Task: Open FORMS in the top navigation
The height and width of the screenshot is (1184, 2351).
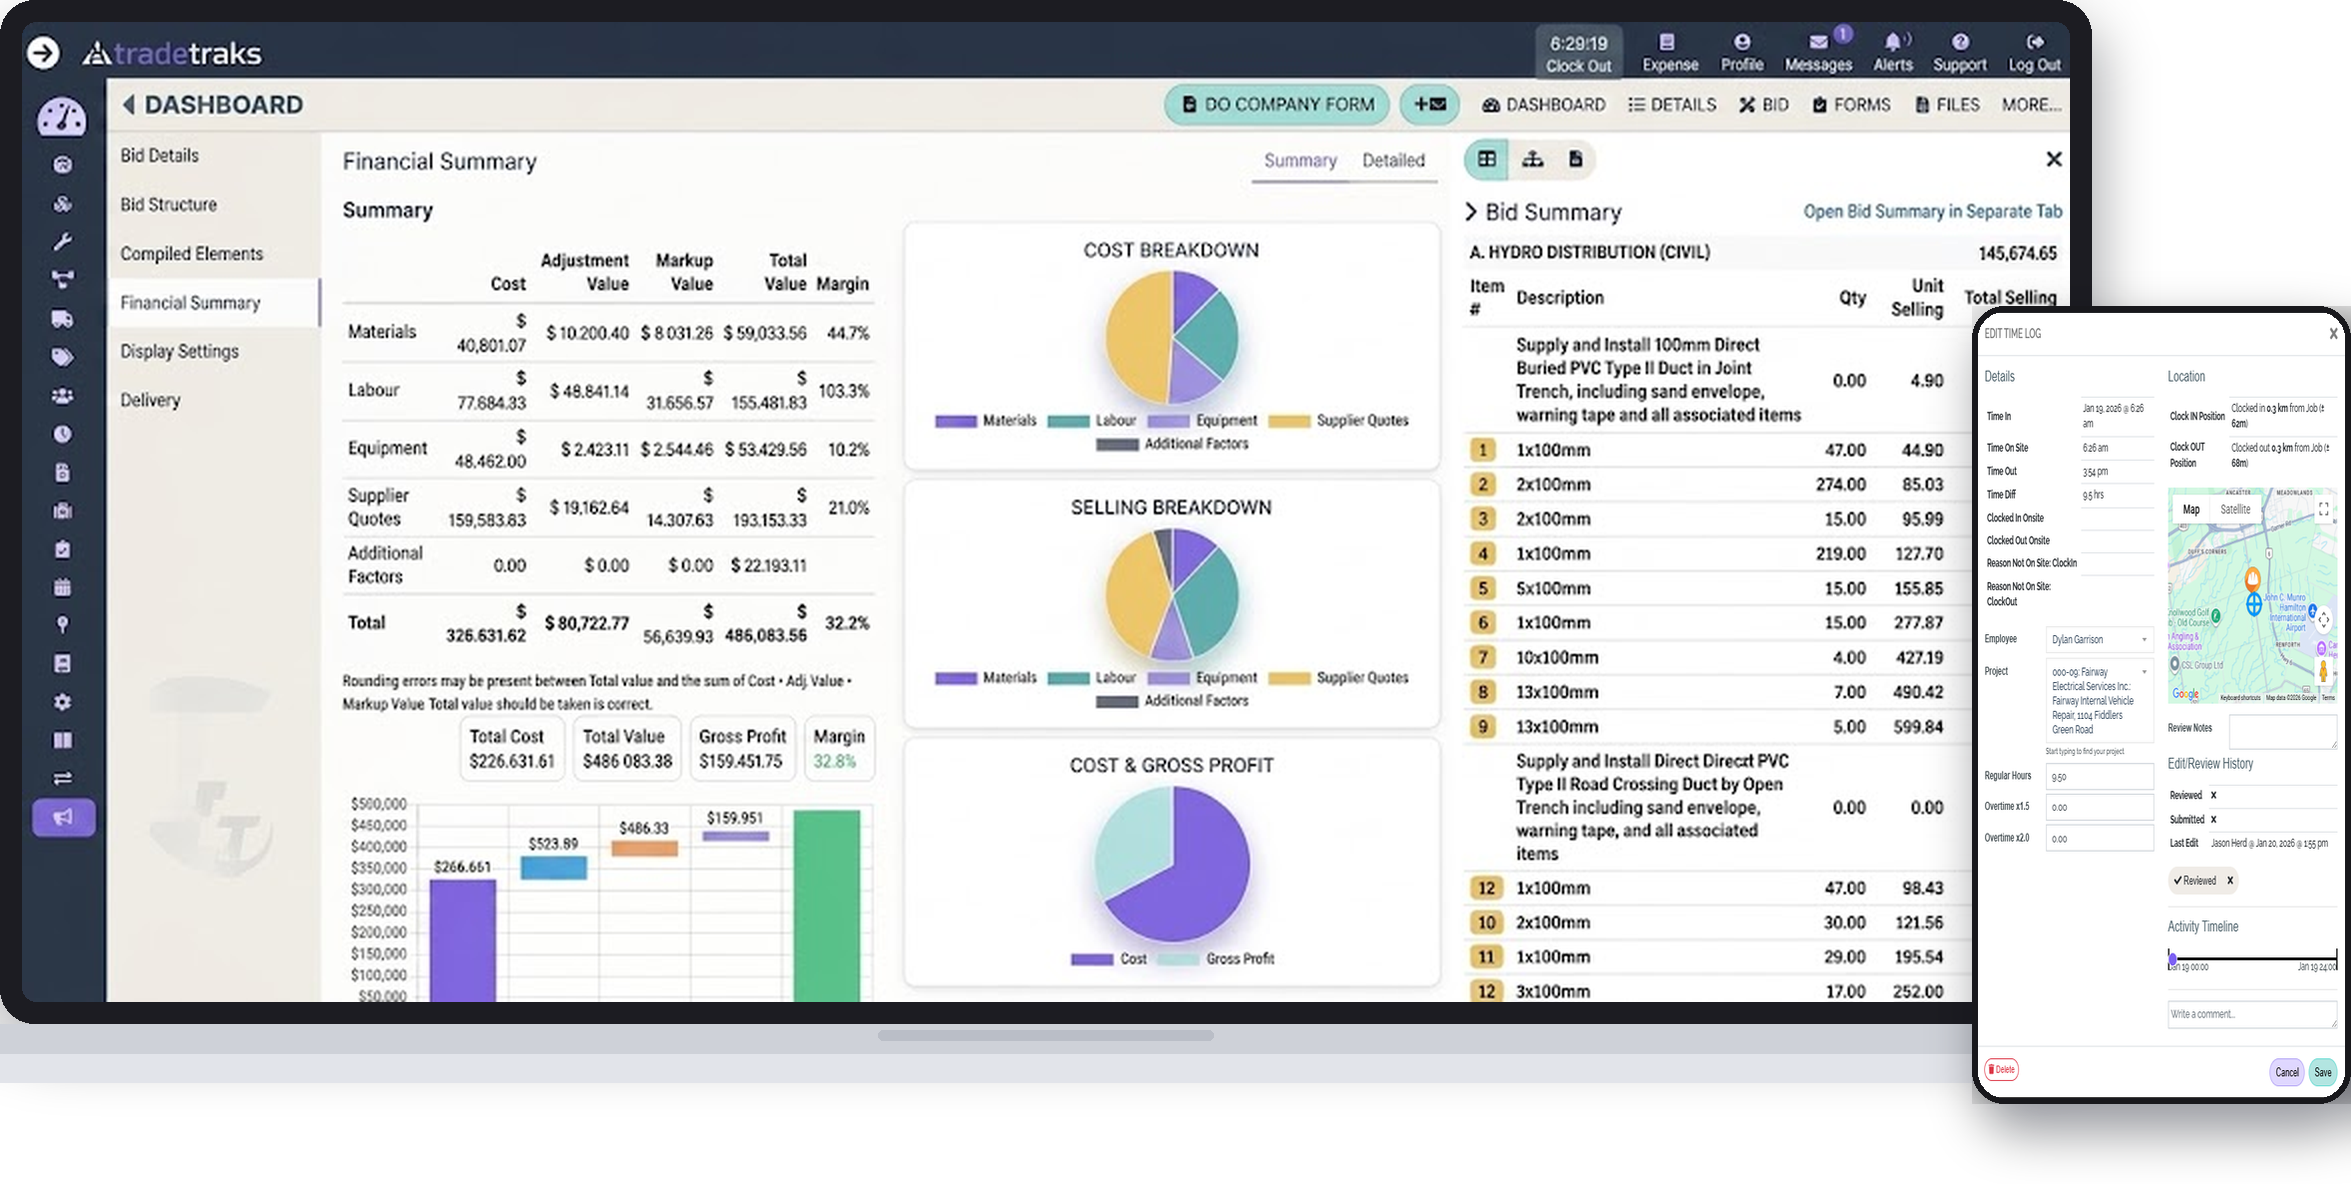Action: (x=1851, y=104)
